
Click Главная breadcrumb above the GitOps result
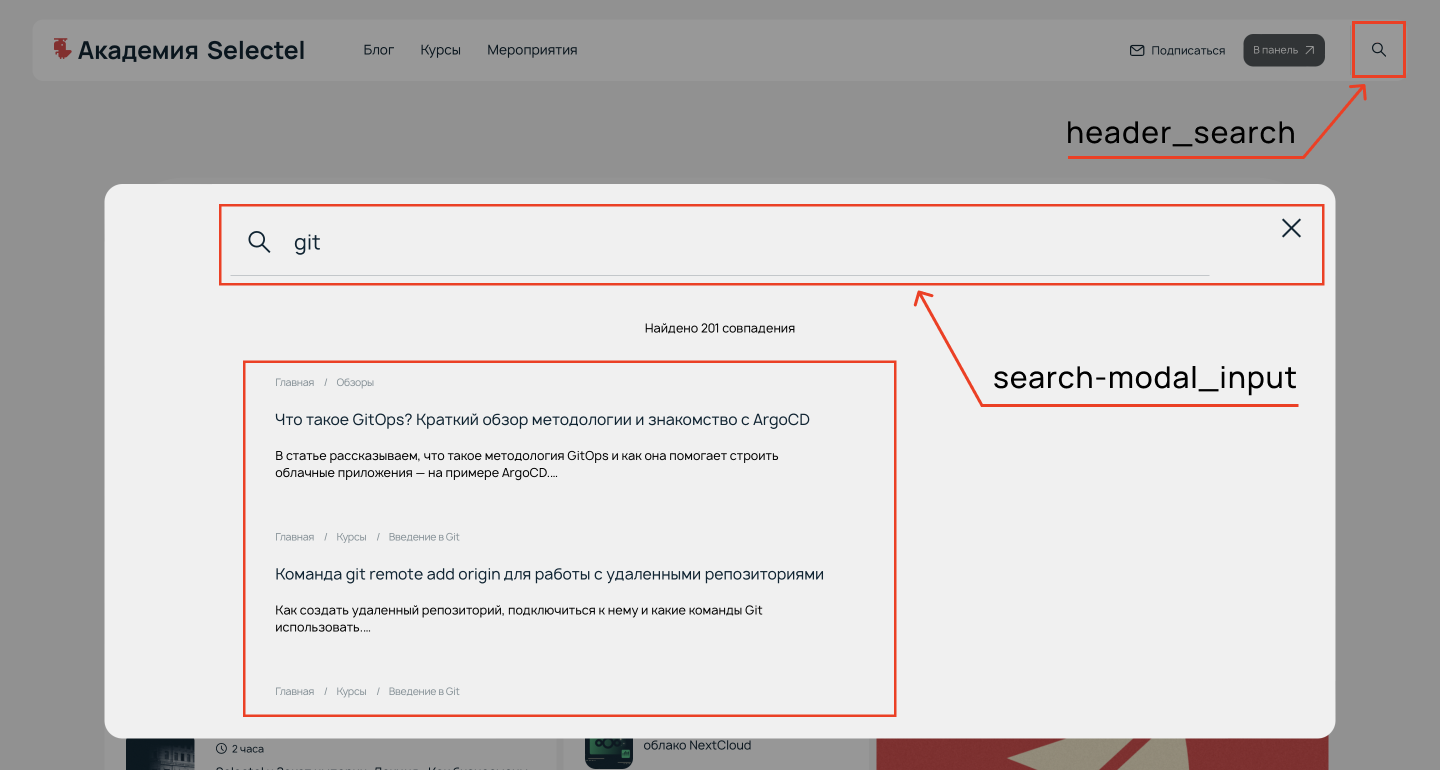(294, 382)
